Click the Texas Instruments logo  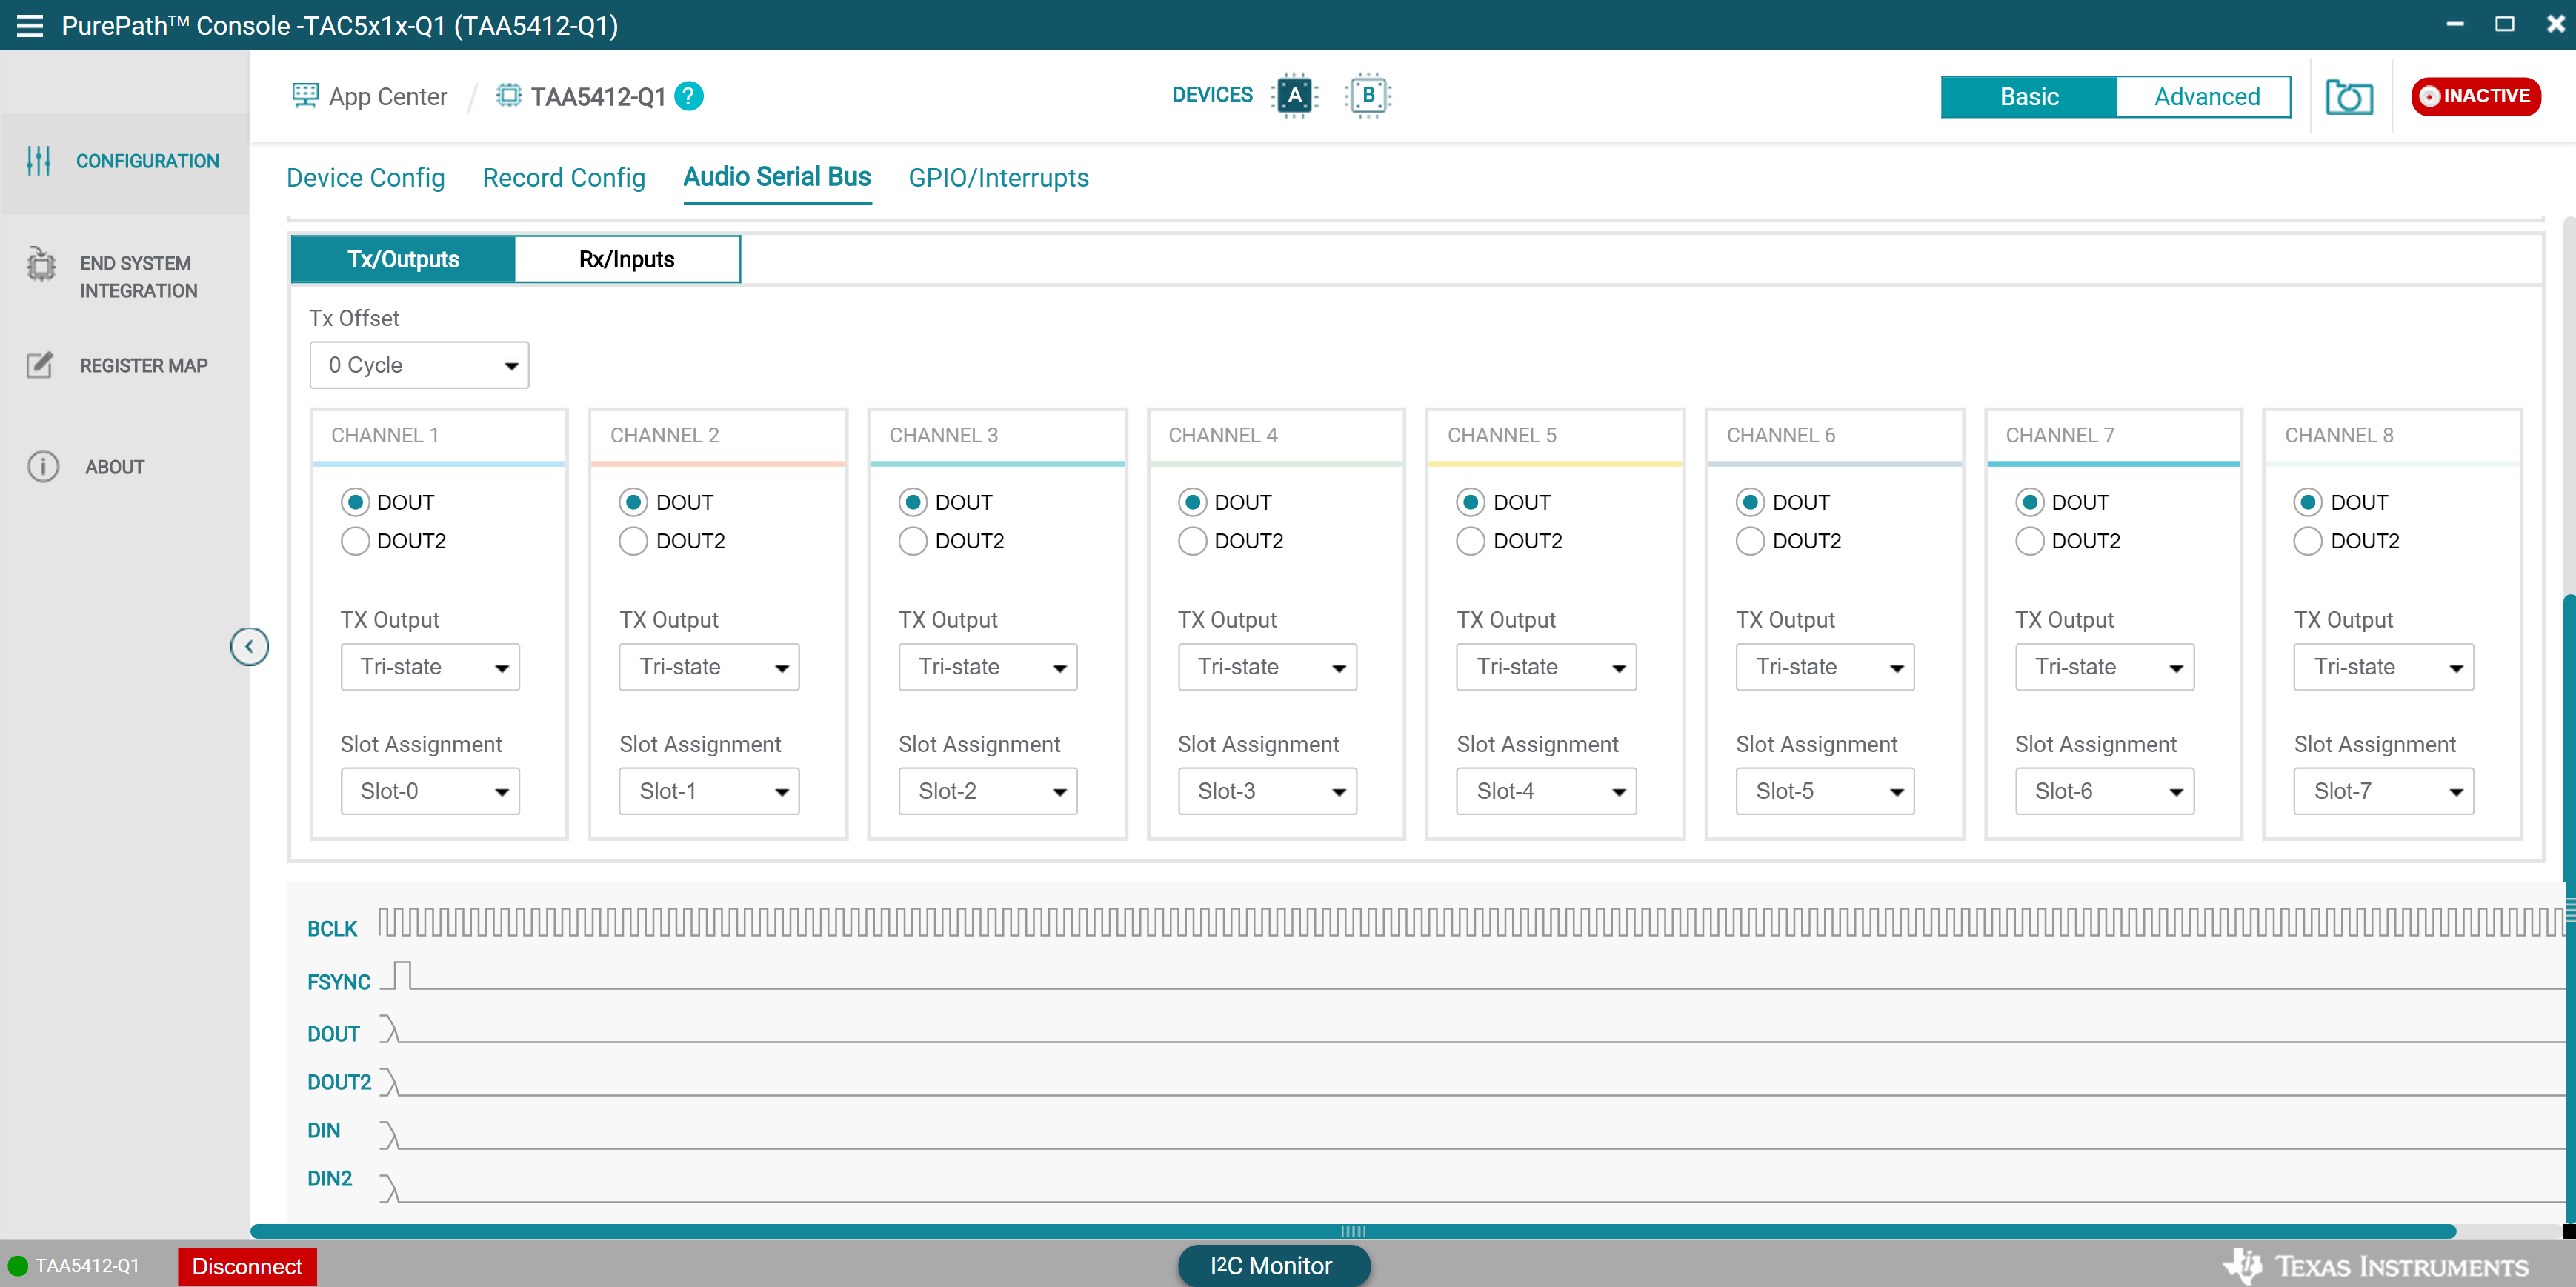(2376, 1266)
